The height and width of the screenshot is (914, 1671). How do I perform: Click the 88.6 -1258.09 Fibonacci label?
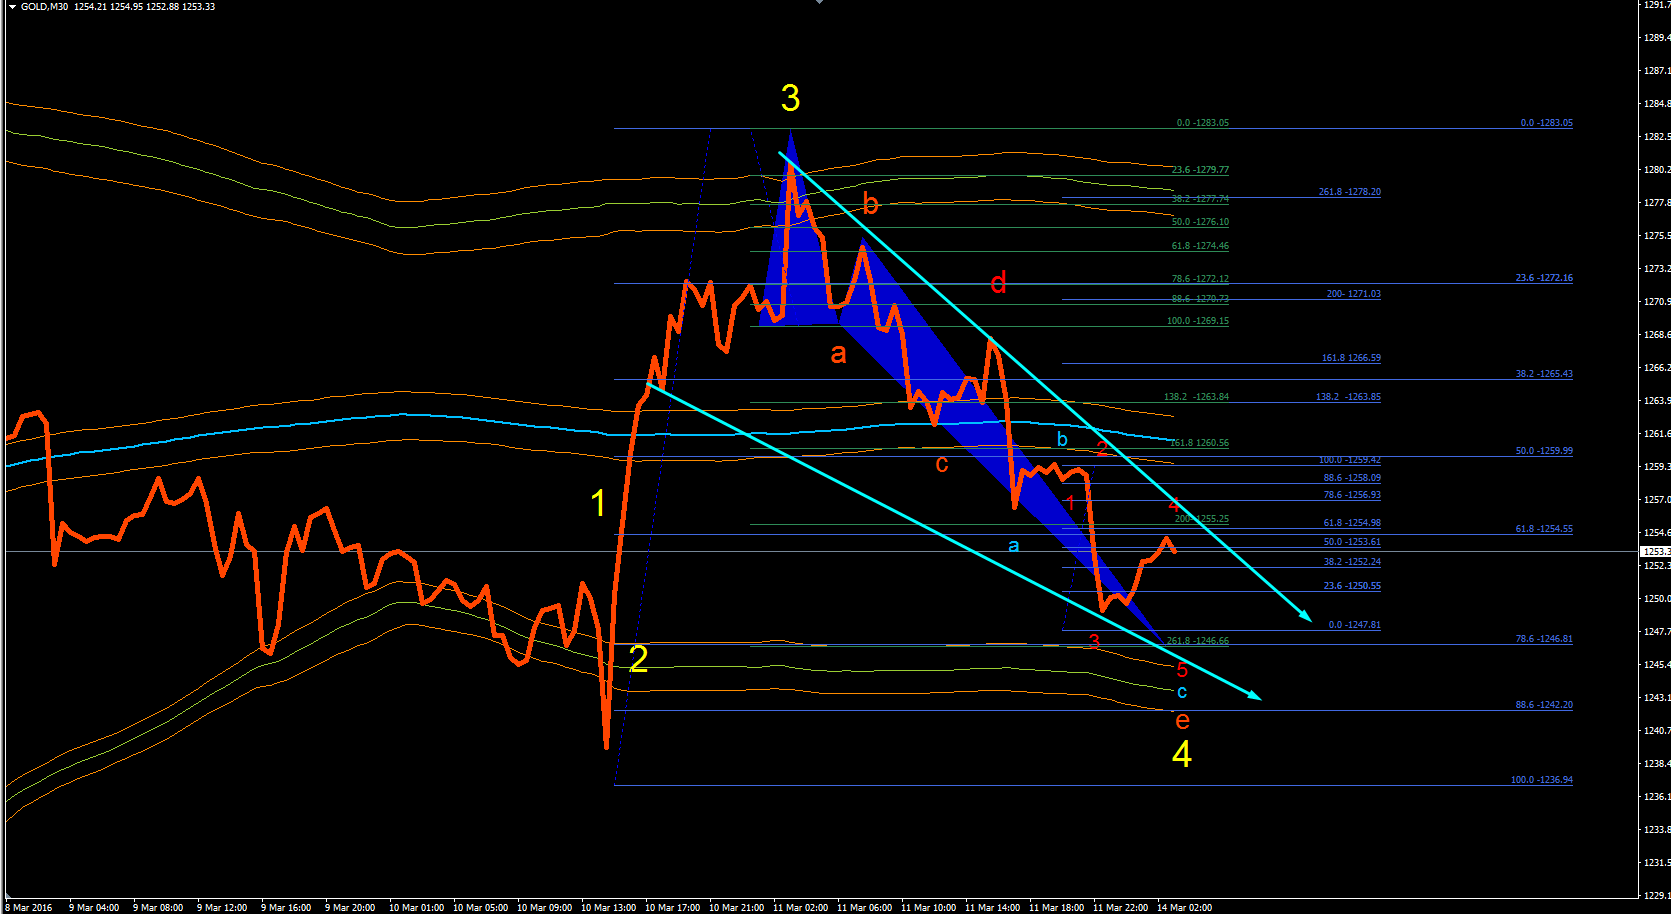click(1352, 478)
